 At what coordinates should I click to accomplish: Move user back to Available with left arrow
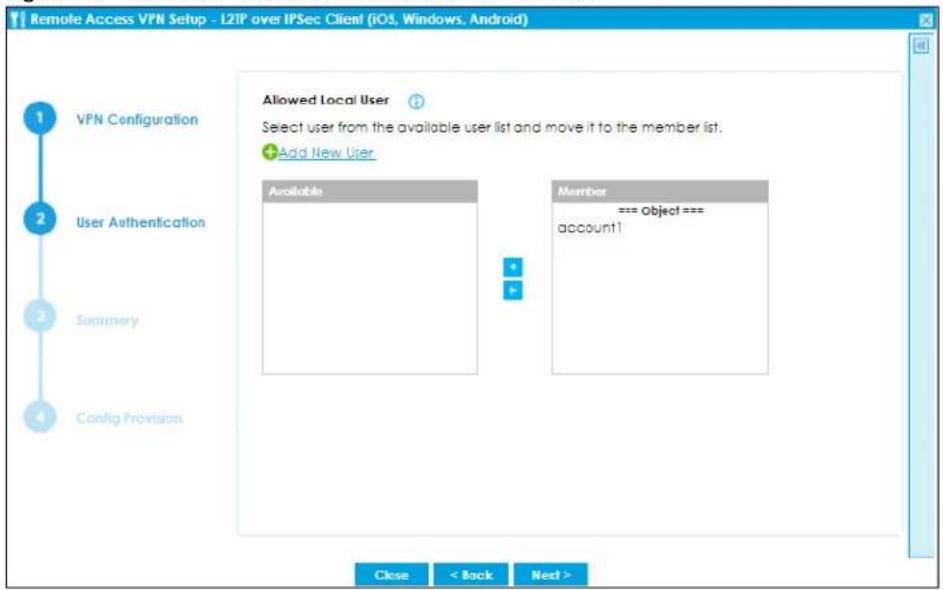(512, 290)
